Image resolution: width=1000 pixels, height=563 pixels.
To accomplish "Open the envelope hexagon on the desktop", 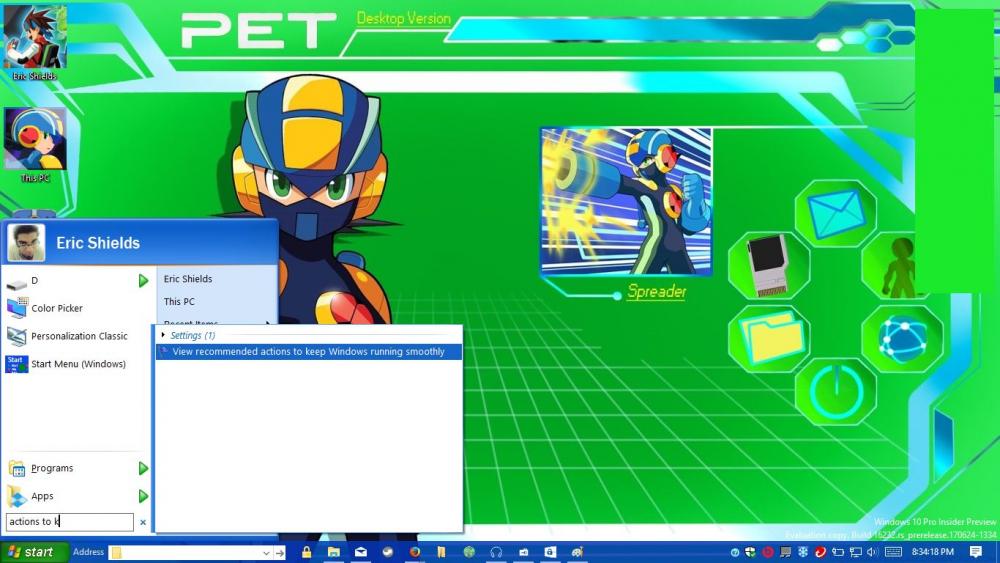I will point(835,213).
